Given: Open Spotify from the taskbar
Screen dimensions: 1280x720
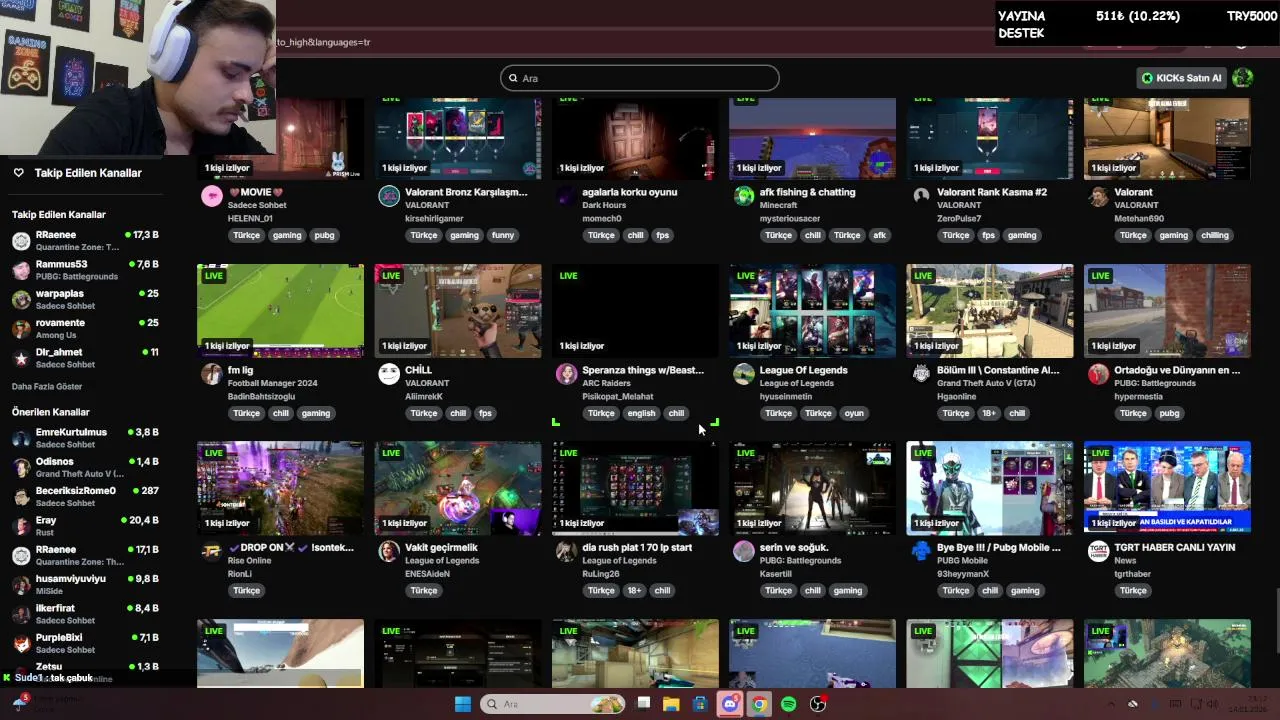Looking at the screenshot, I should 788,704.
